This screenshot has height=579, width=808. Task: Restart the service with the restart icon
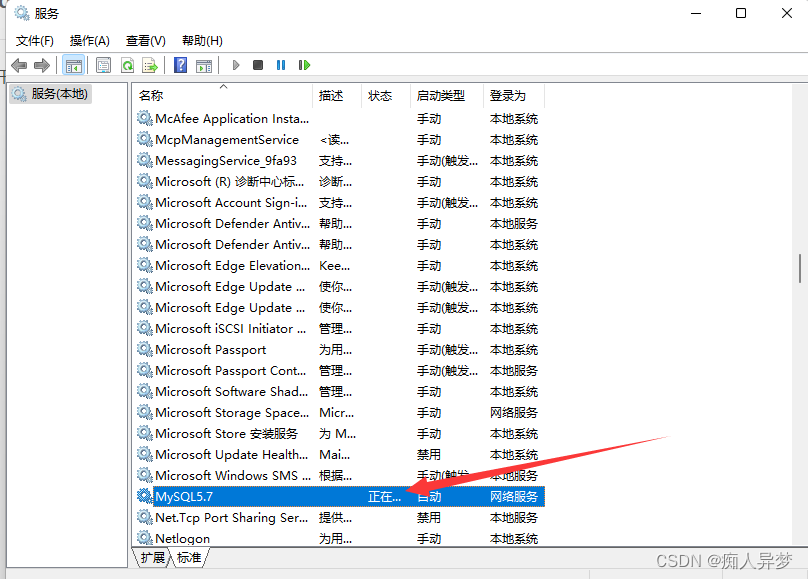coord(304,65)
